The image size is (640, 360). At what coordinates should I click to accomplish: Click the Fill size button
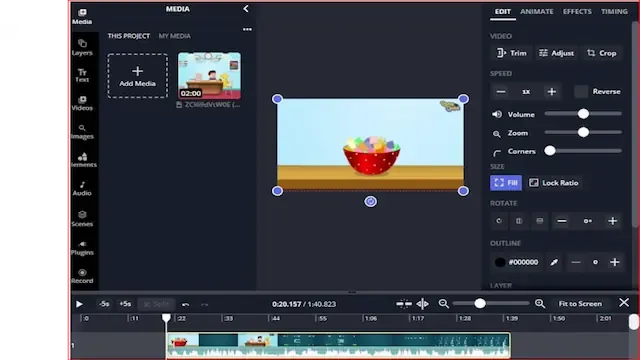point(506,183)
